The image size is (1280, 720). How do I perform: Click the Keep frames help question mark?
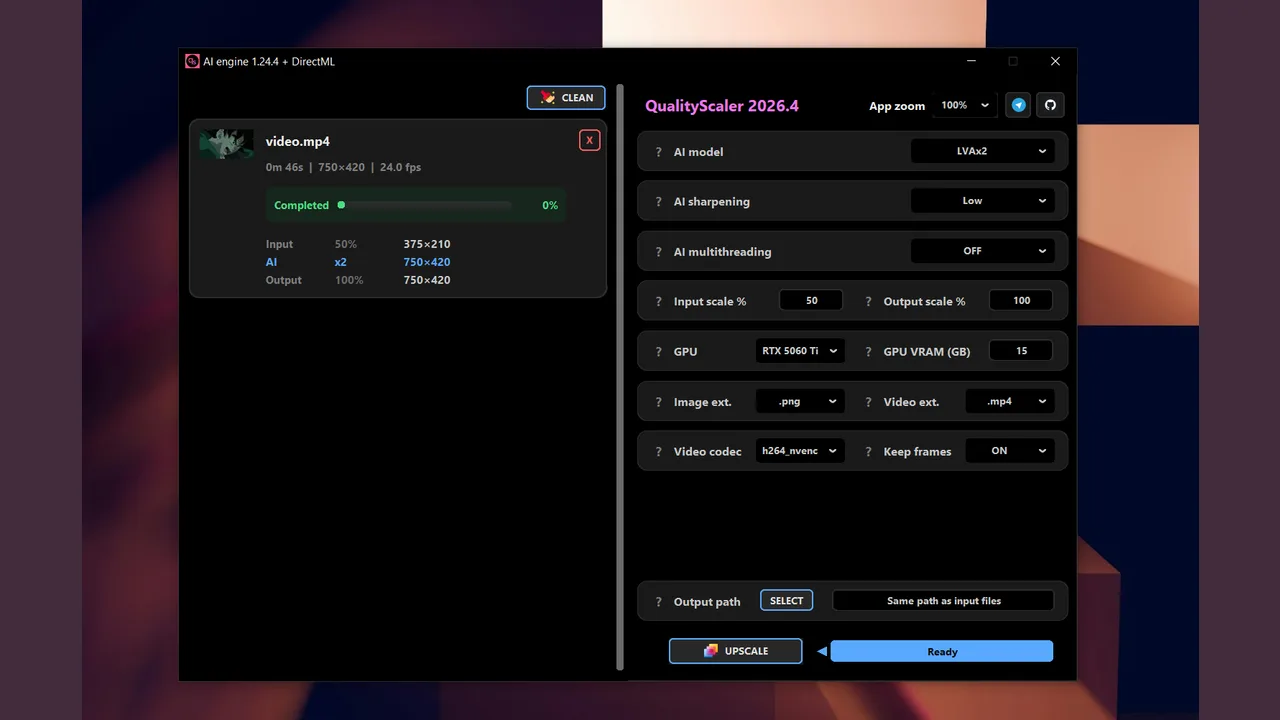click(x=868, y=452)
